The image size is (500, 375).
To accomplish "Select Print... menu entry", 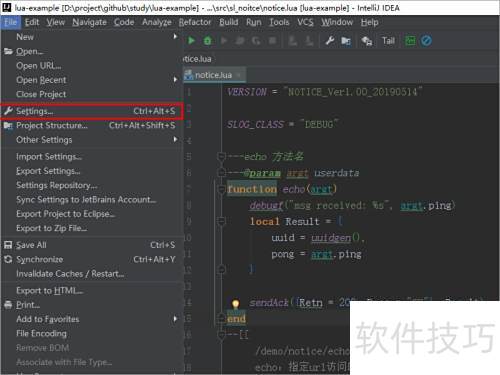I will pos(91,305).
